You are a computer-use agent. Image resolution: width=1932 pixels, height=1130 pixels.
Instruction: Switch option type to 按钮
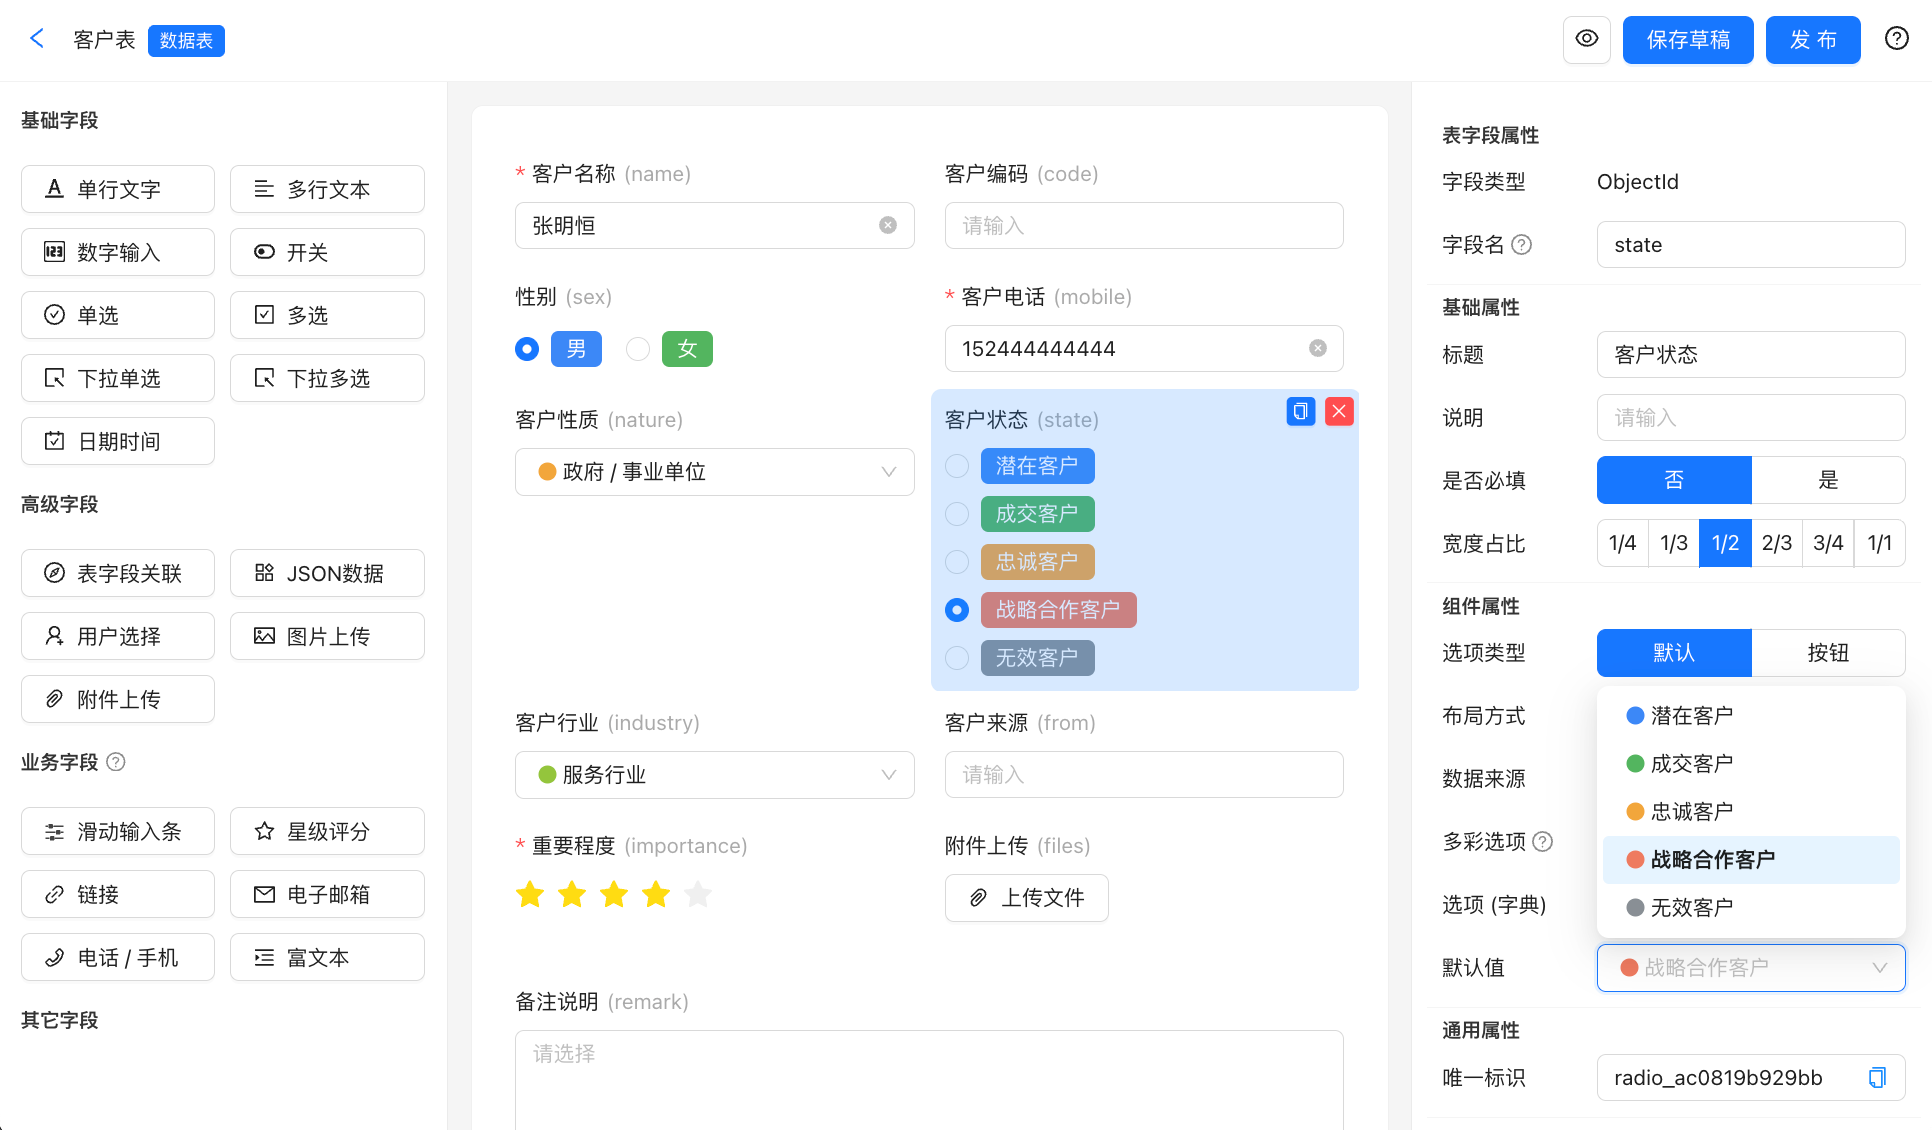tap(1827, 652)
